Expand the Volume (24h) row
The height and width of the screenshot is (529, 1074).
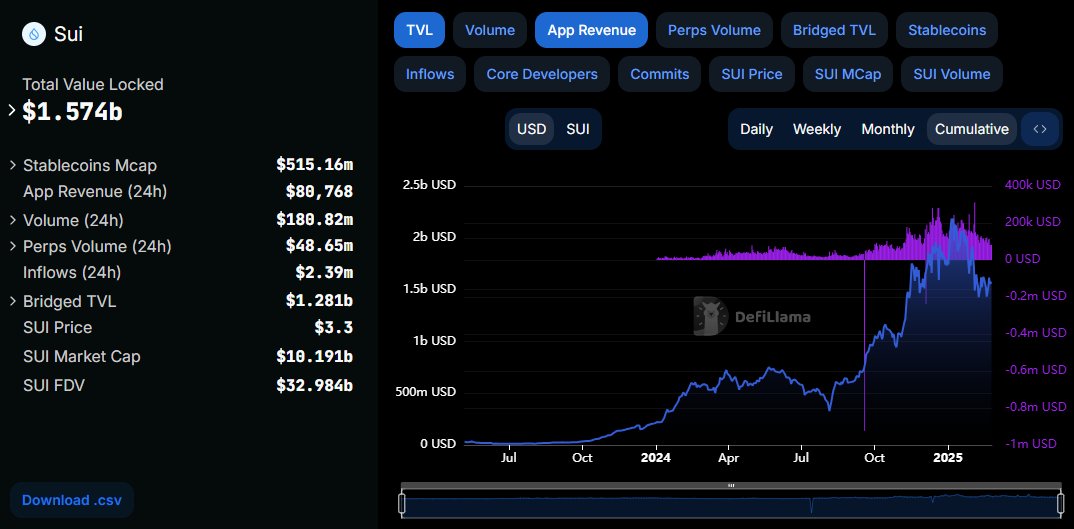point(13,220)
